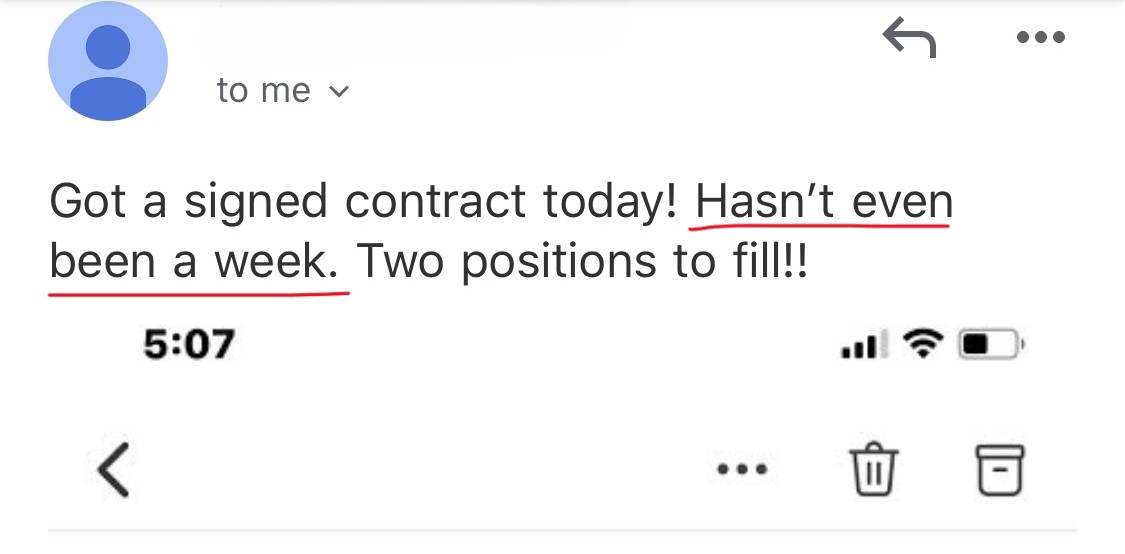
Task: Click the "to me" recipient label
Action: click(263, 91)
